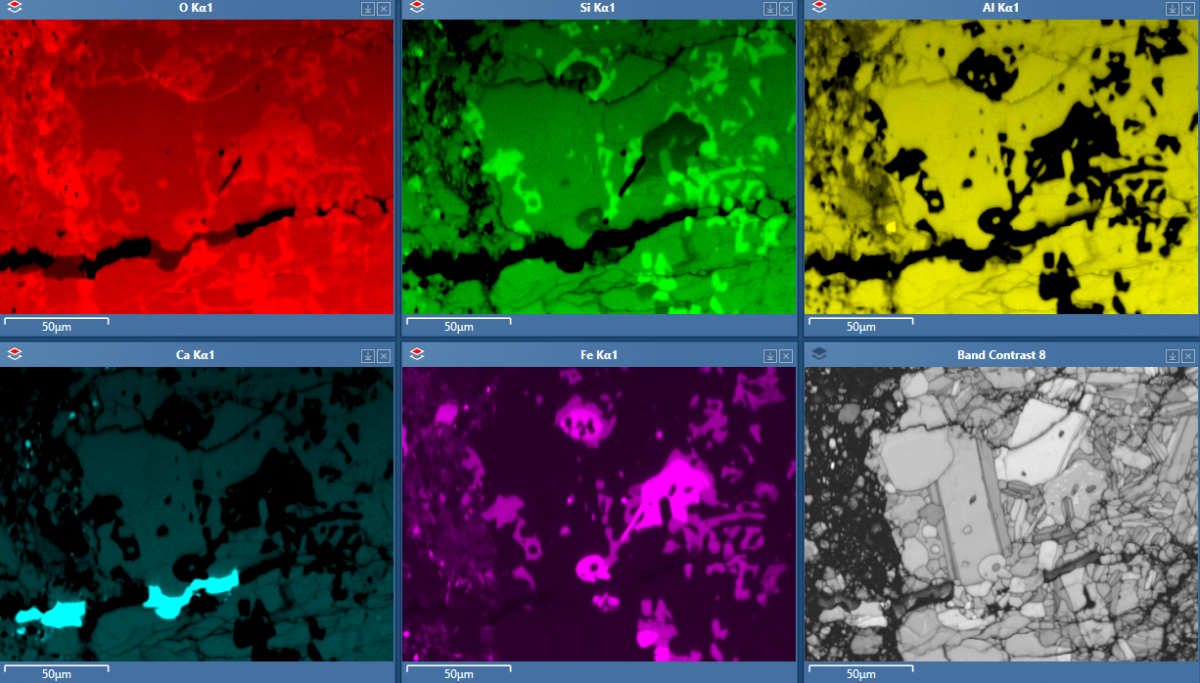
Task: Click the layers icon on the Si Kα1 panel
Action: (417, 8)
